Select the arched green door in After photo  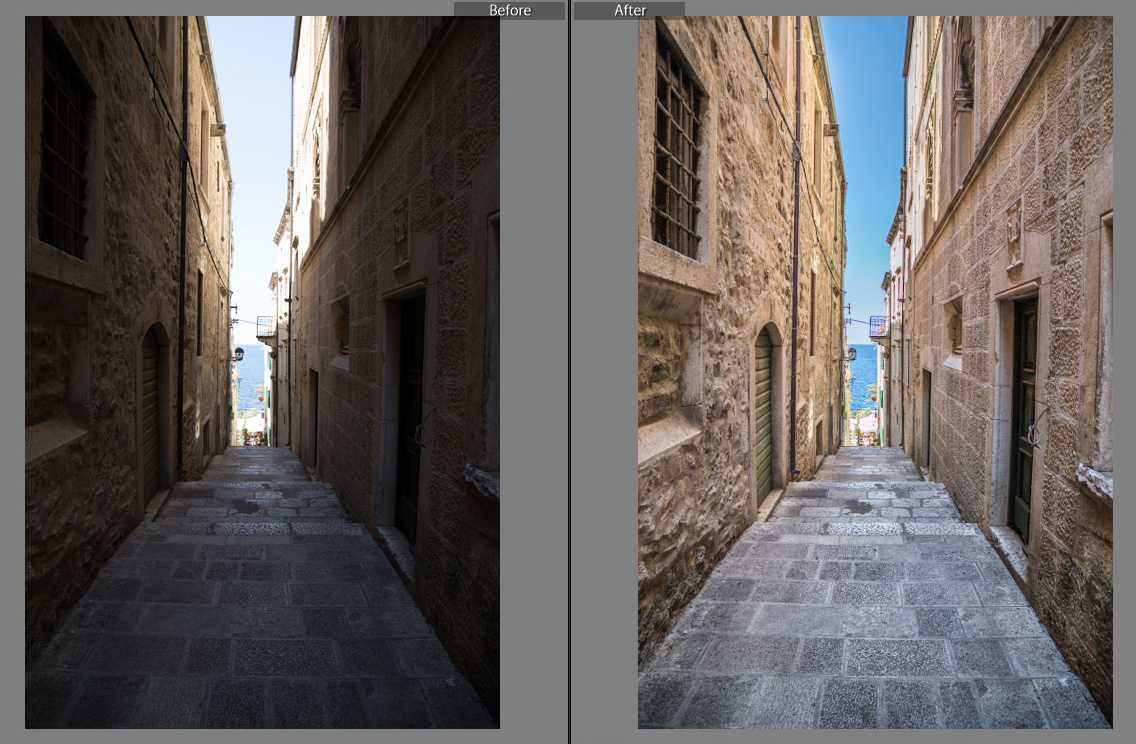click(x=765, y=415)
